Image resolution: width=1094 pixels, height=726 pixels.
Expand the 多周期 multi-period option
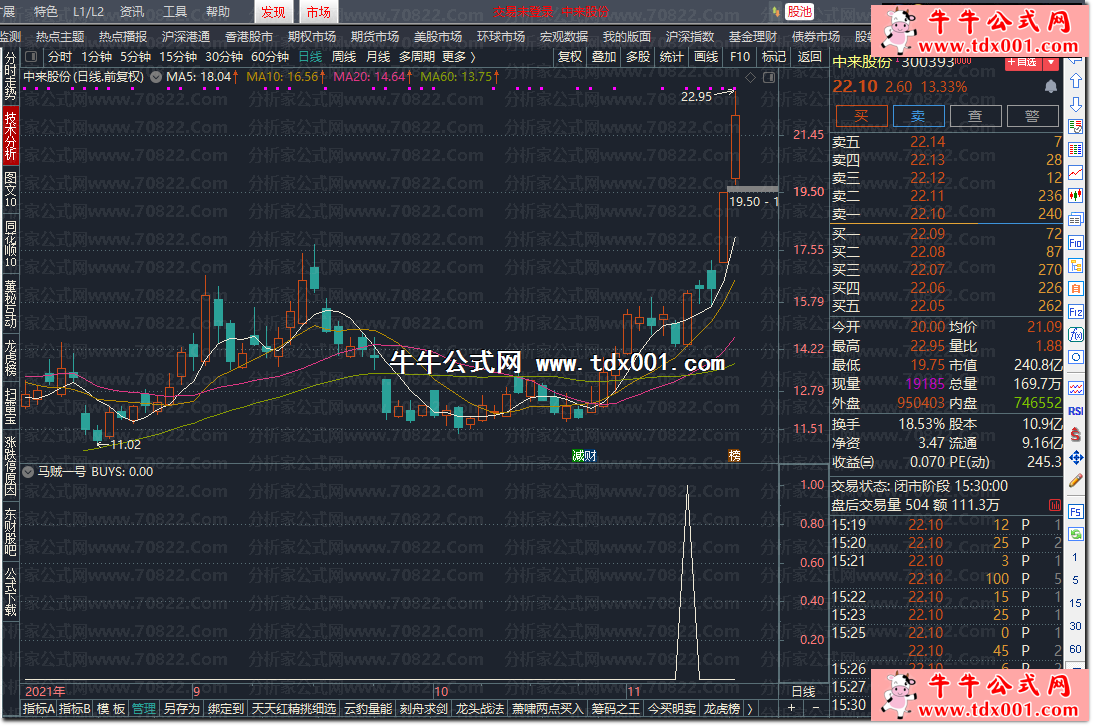[417, 57]
